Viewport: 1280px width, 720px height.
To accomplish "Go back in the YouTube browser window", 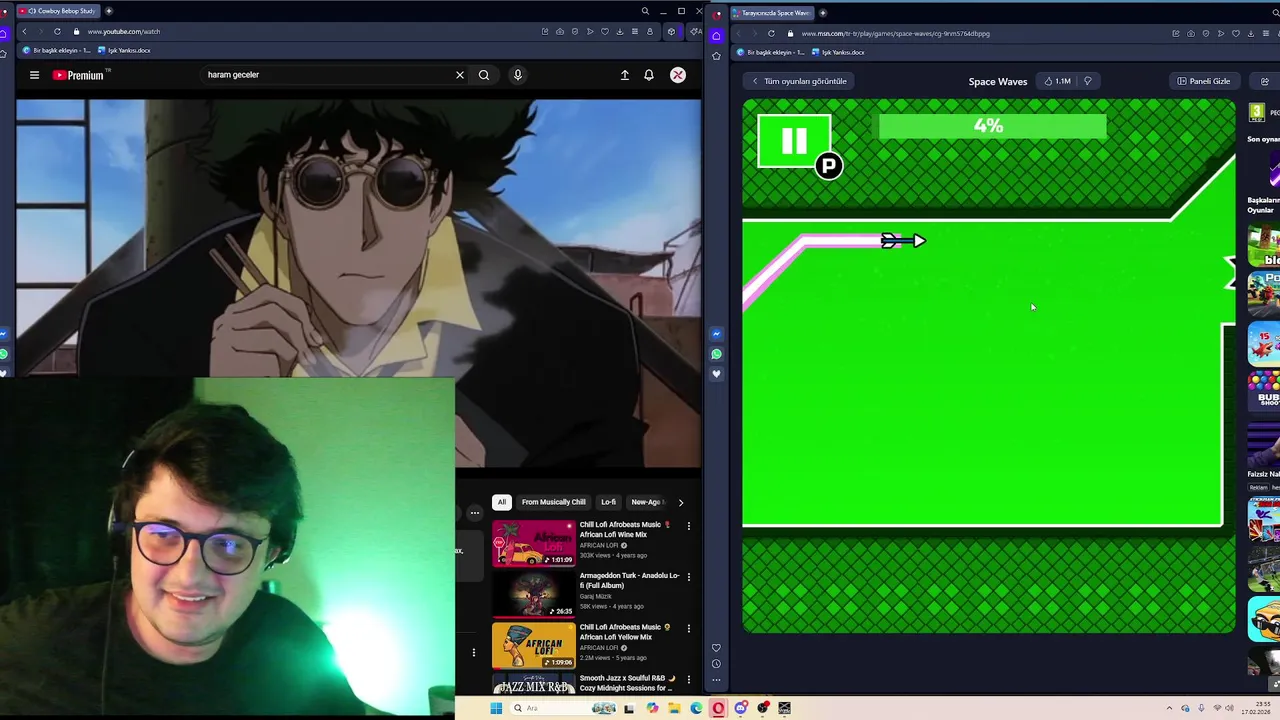I will (24, 31).
